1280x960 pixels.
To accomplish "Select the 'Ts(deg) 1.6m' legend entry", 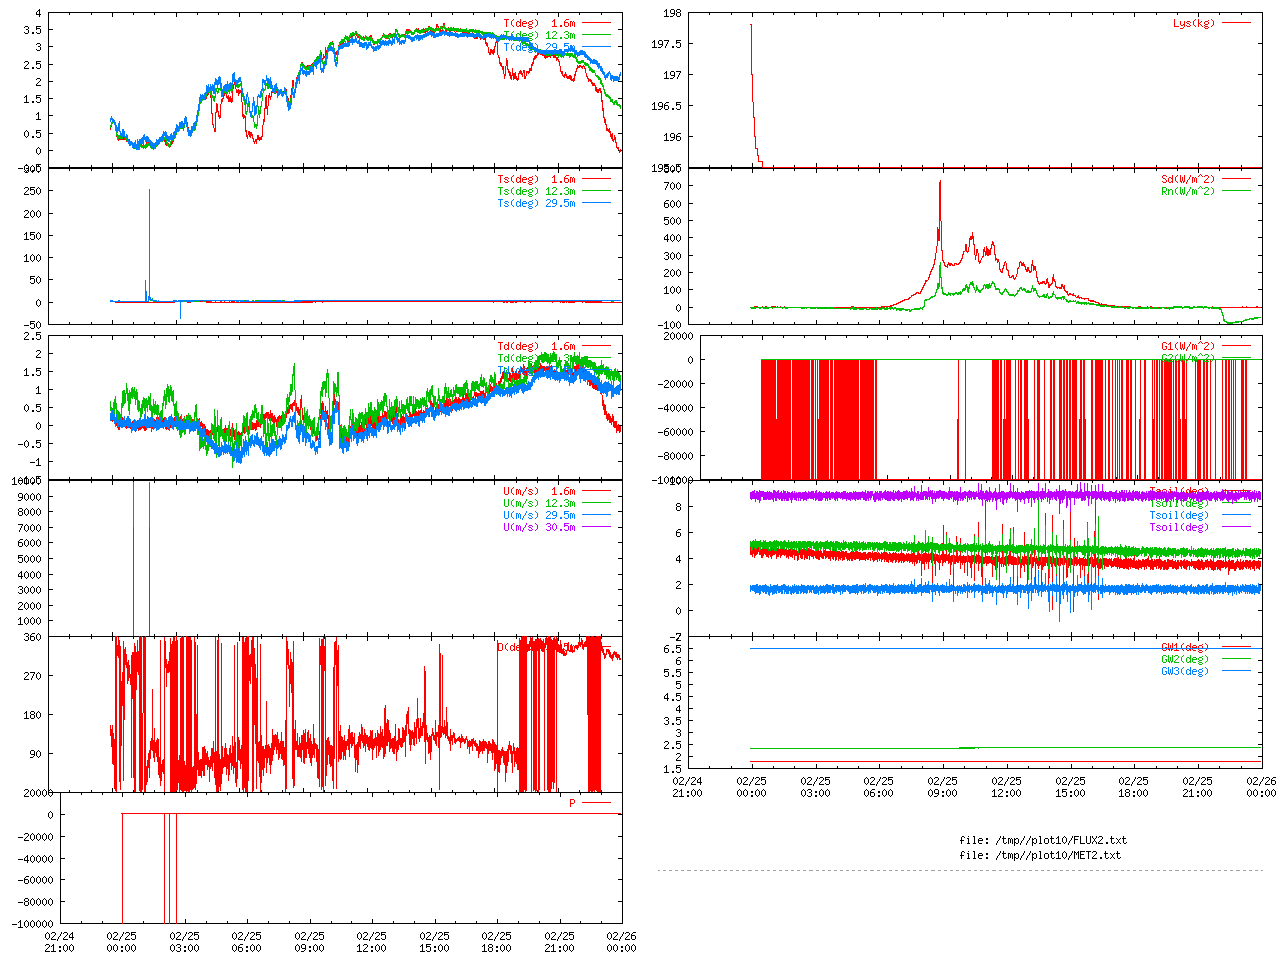I will tap(536, 180).
